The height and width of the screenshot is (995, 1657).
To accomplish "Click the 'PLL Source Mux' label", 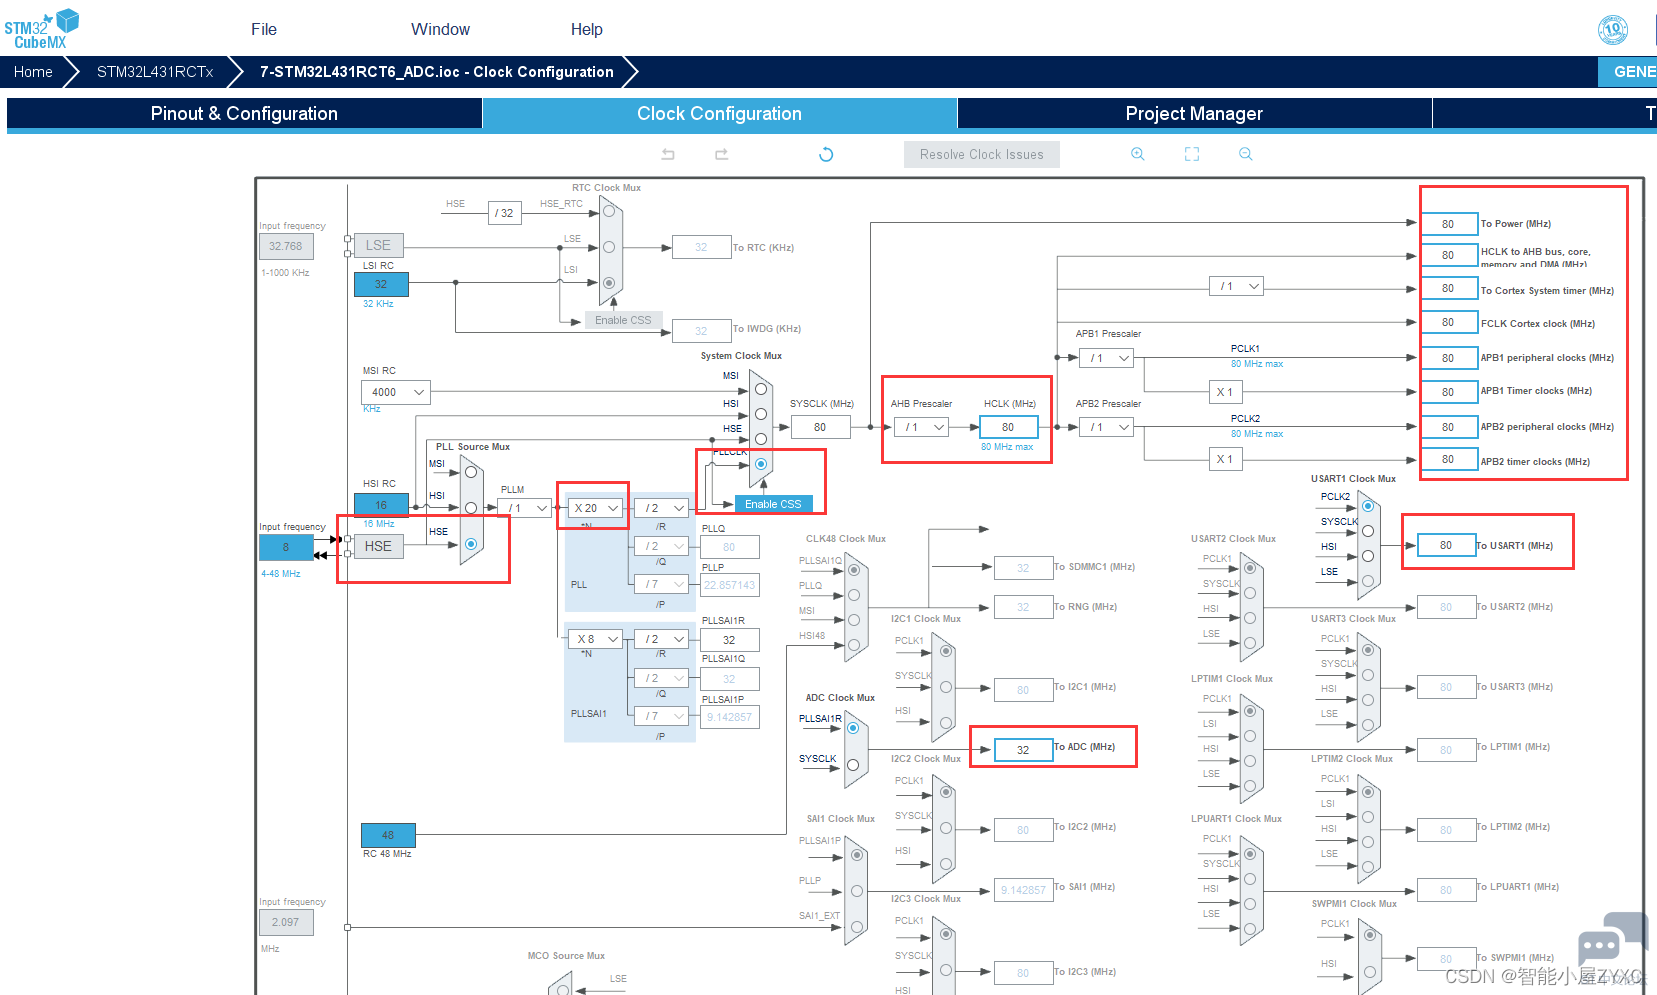I will (473, 447).
